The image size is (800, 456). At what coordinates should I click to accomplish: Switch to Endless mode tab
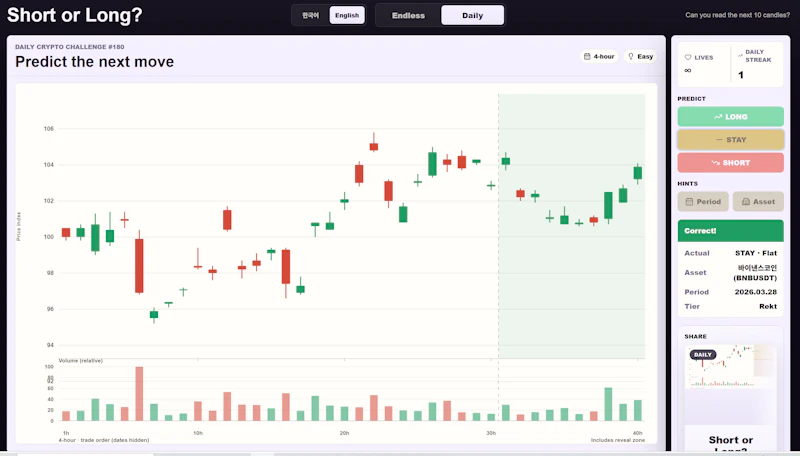408,15
